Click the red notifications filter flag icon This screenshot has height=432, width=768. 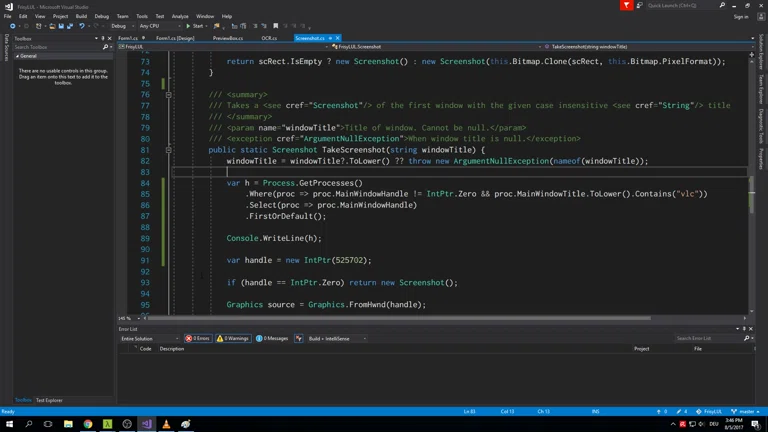click(626, 5)
